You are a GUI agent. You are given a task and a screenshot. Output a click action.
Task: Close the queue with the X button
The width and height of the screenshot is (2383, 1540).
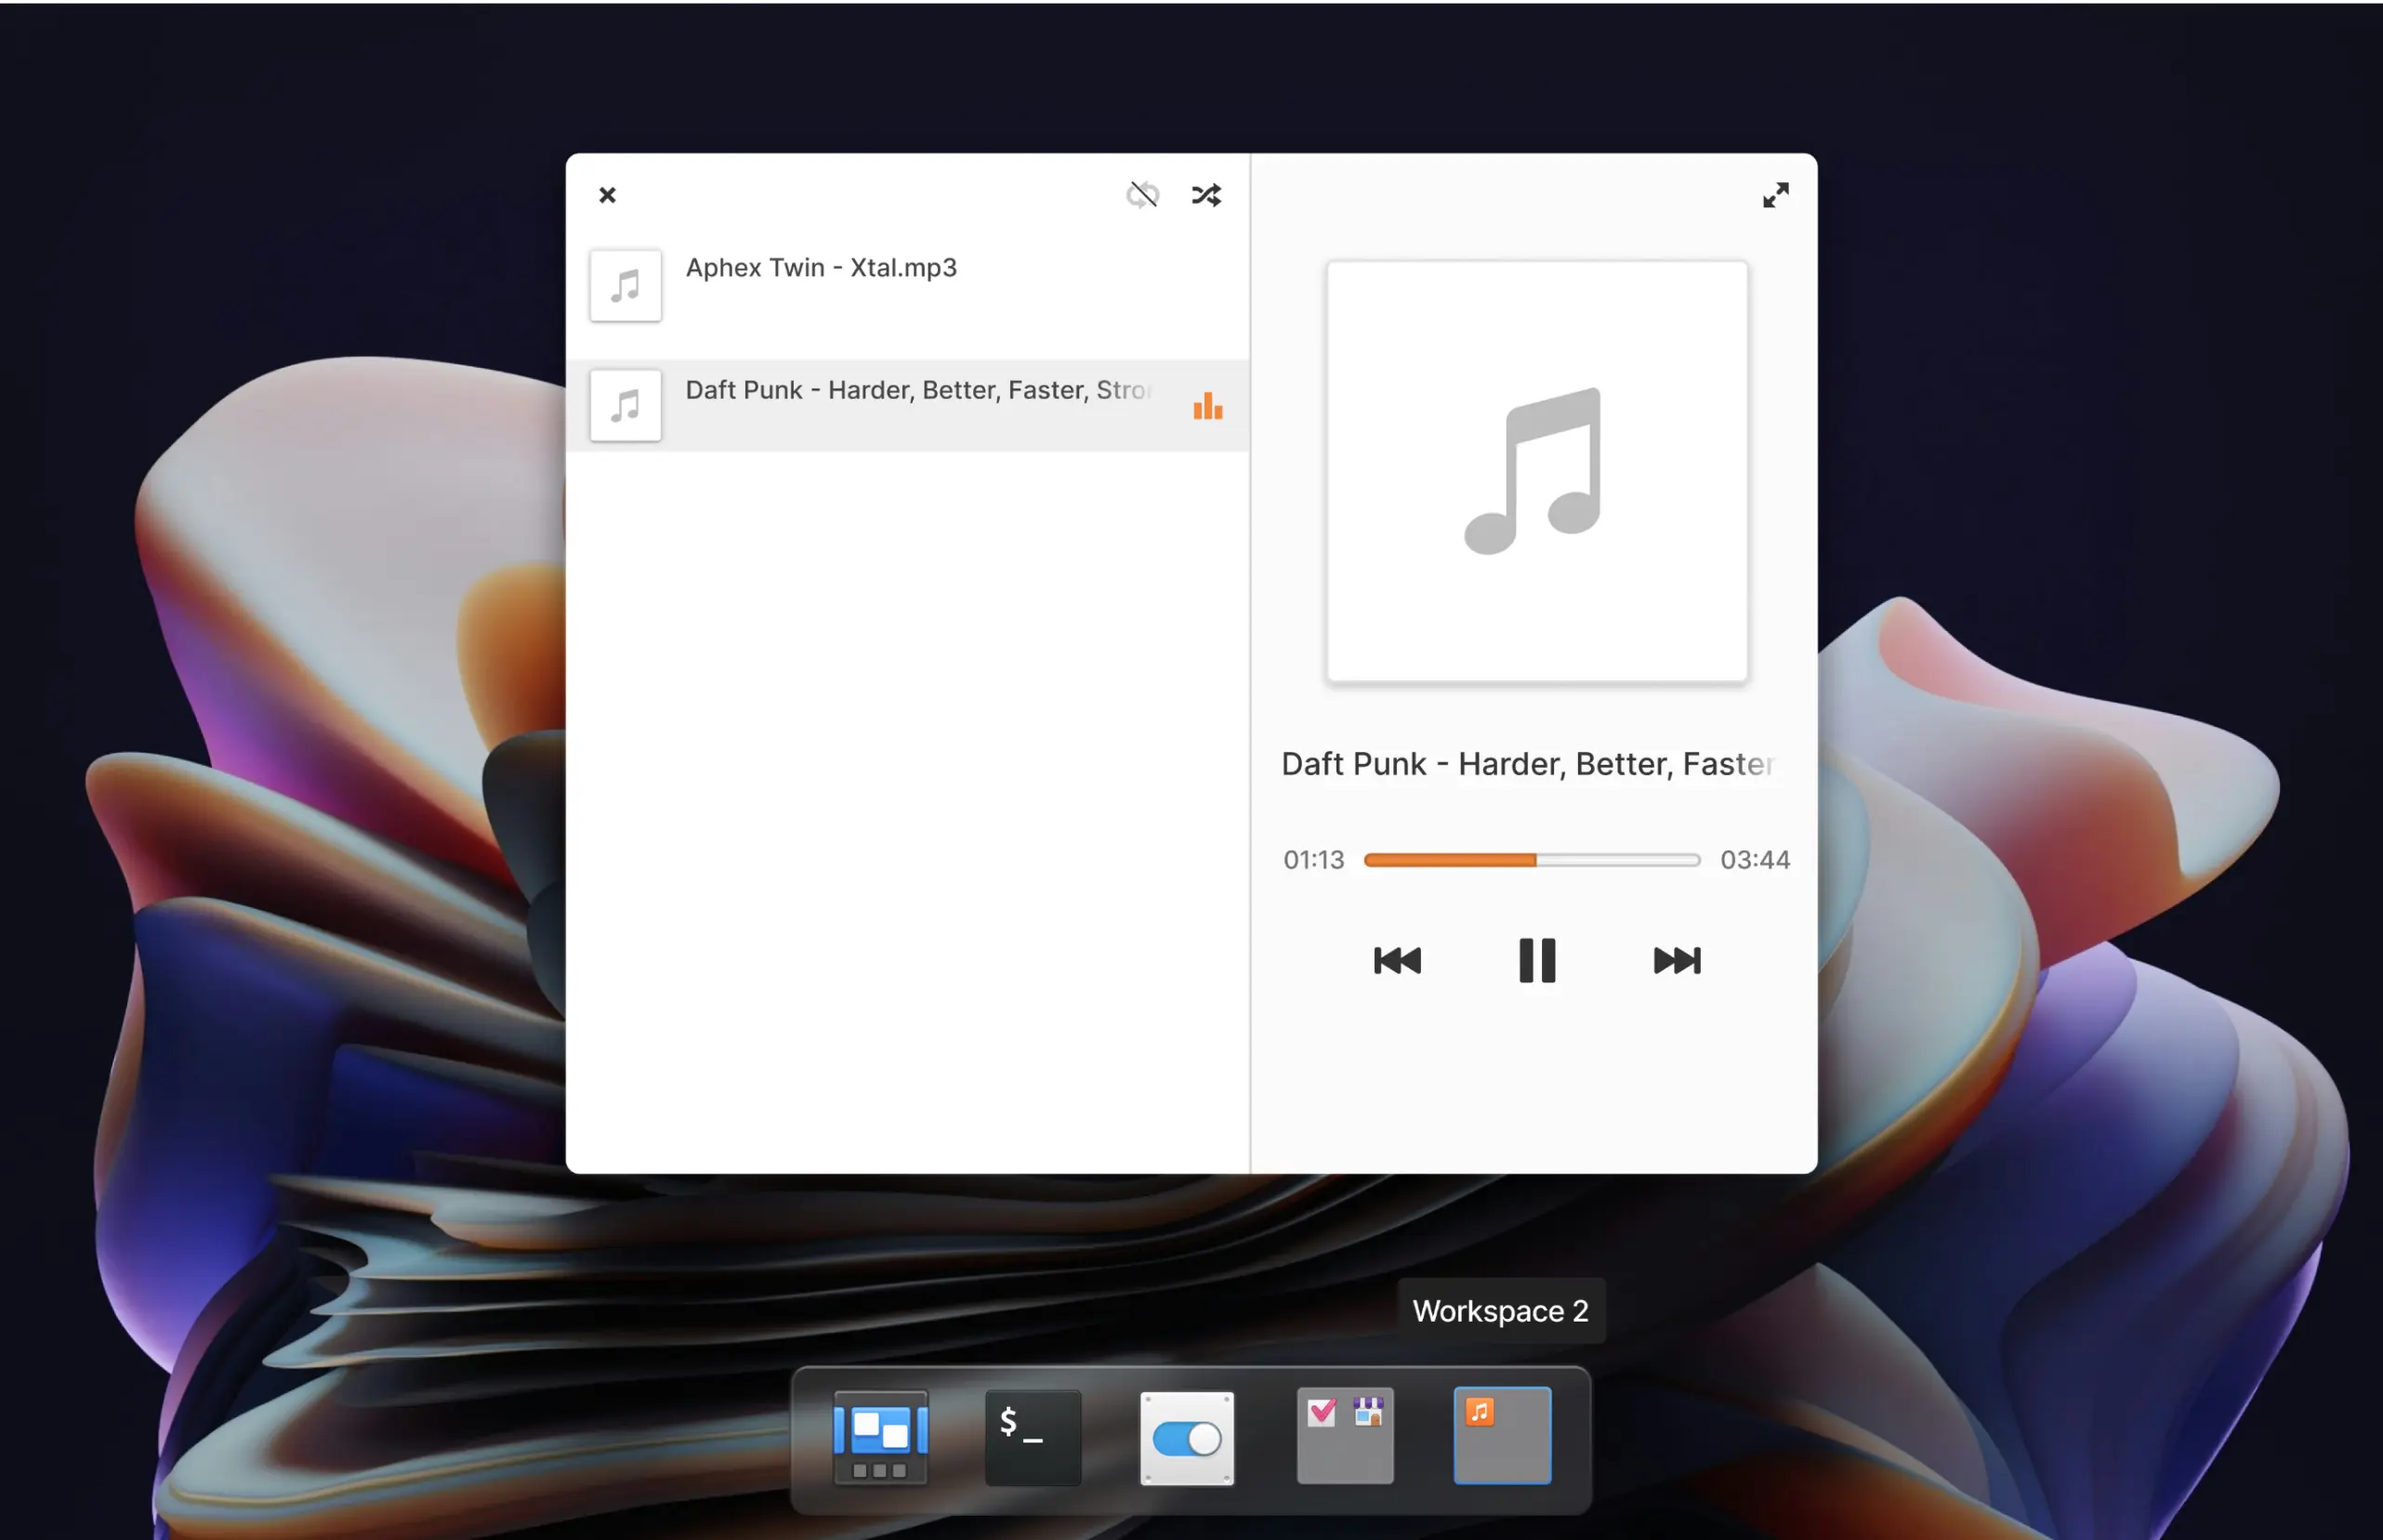pyautogui.click(x=607, y=195)
